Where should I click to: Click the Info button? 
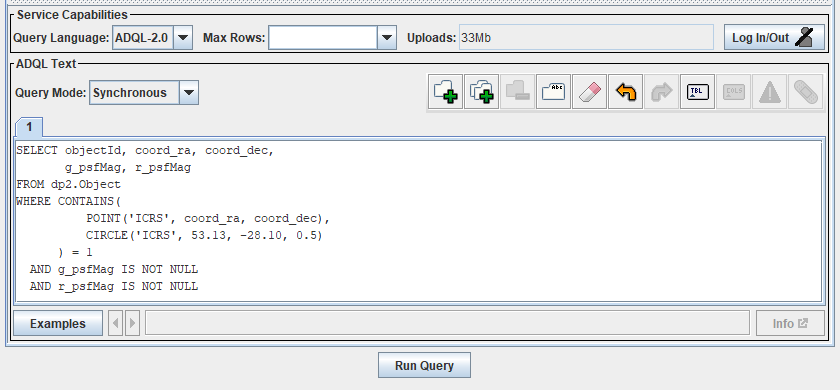click(x=790, y=324)
